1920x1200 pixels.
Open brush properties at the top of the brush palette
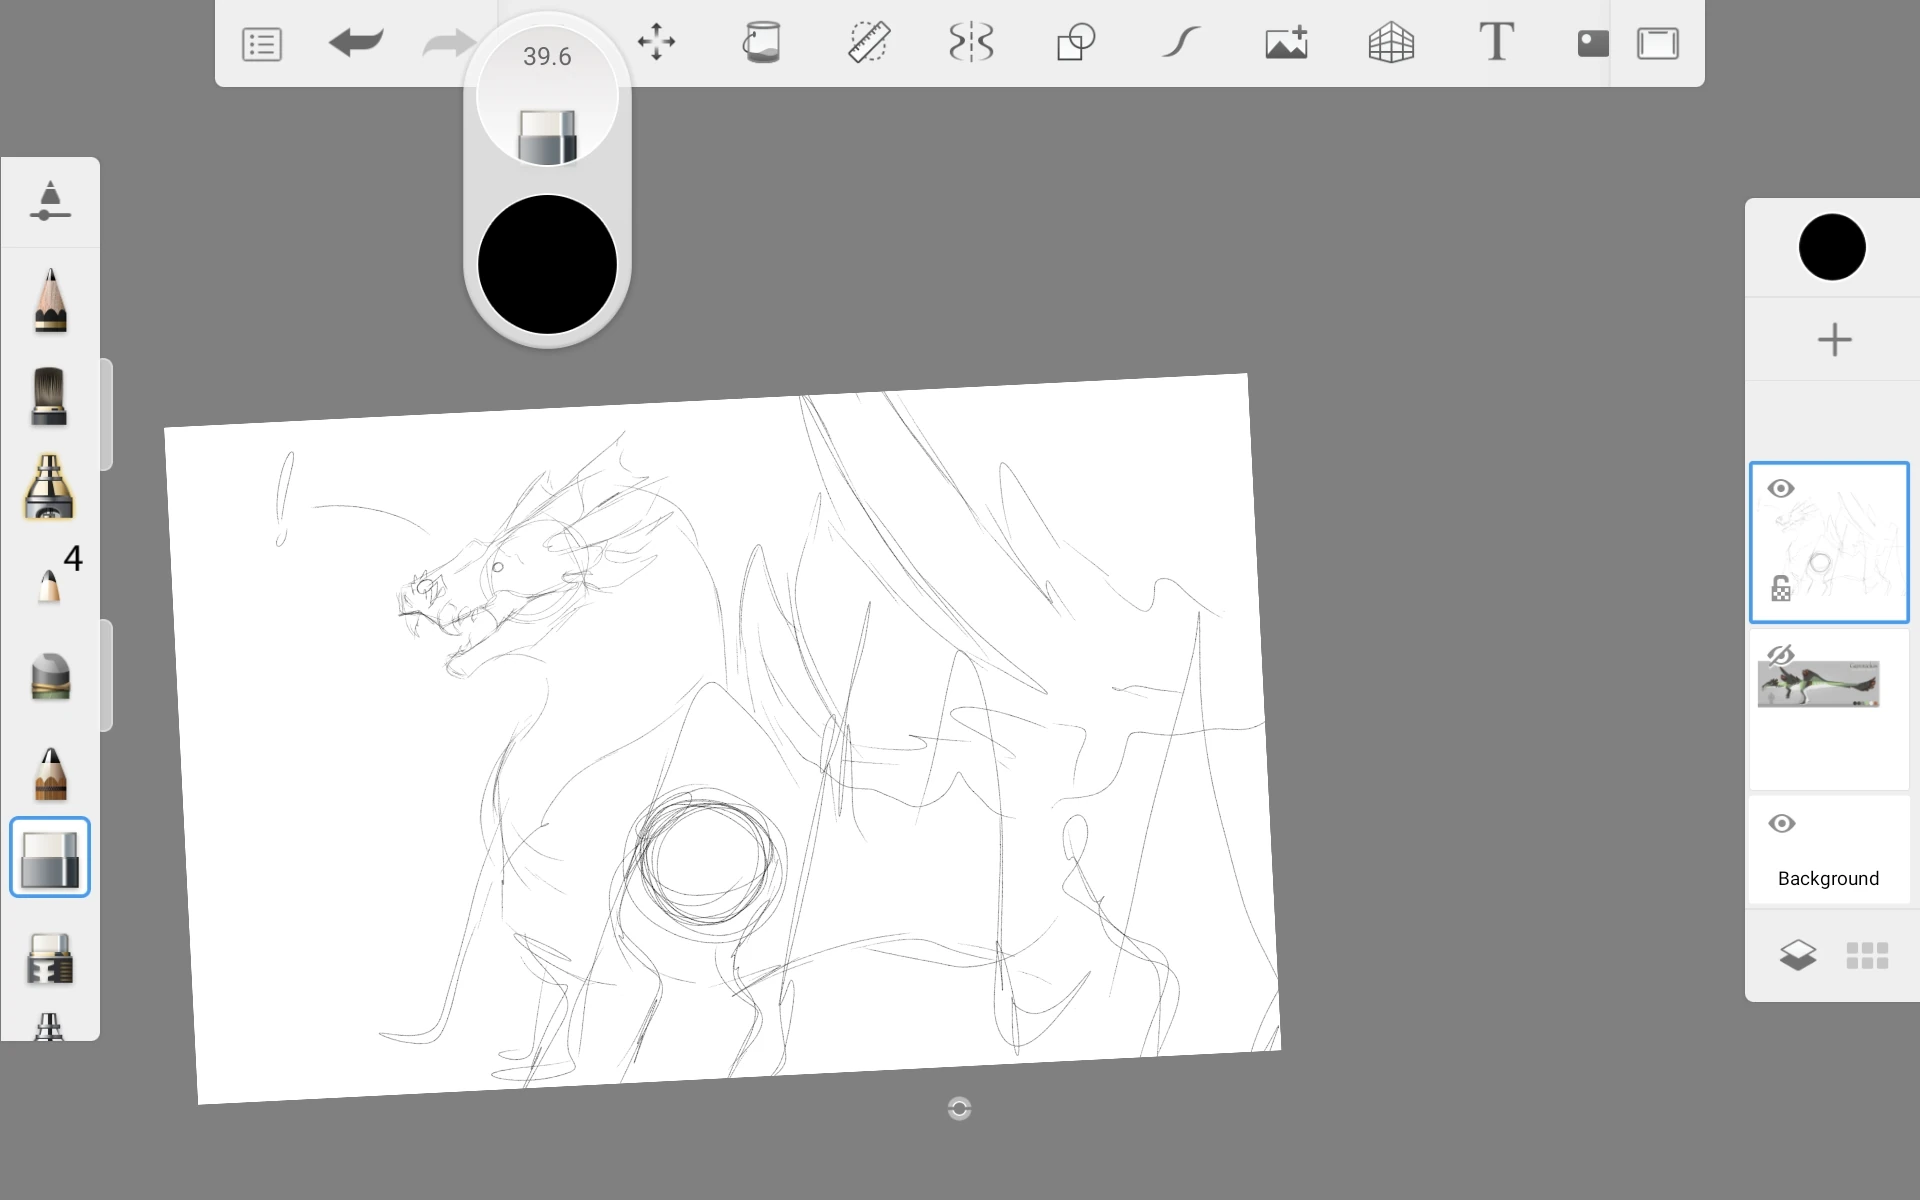click(x=50, y=201)
